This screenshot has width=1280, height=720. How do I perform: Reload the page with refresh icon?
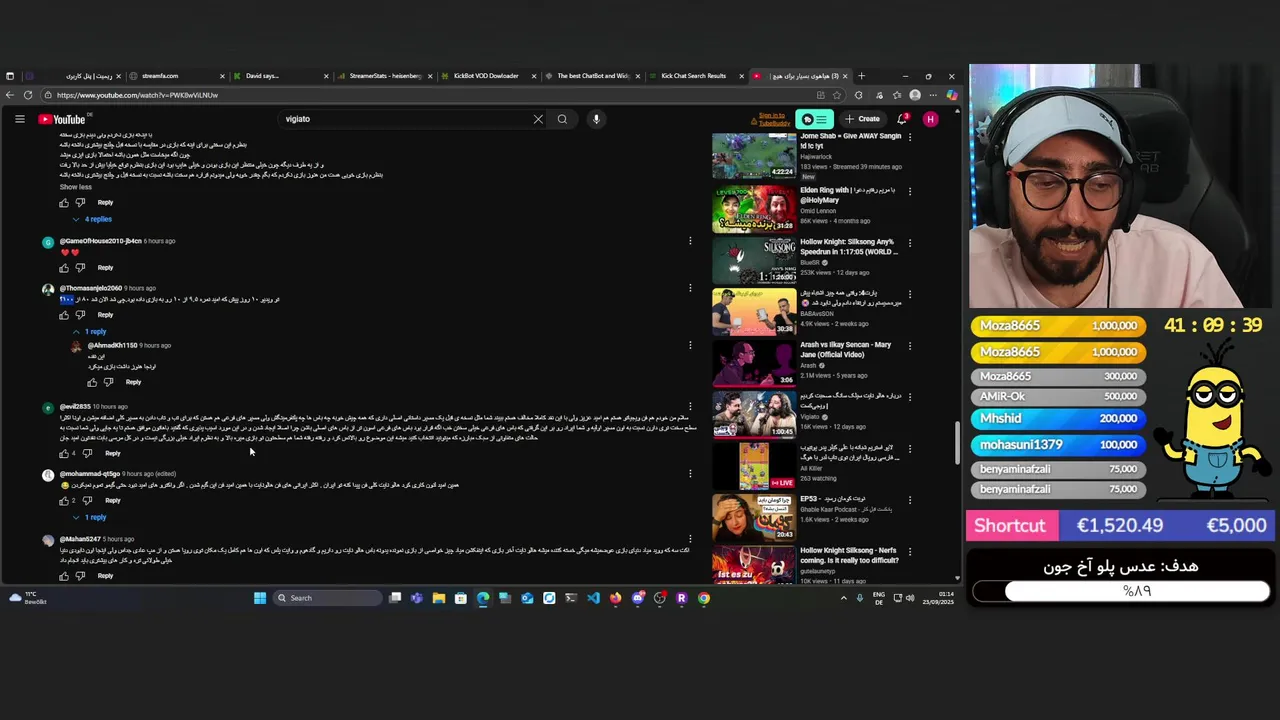pyautogui.click(x=28, y=95)
